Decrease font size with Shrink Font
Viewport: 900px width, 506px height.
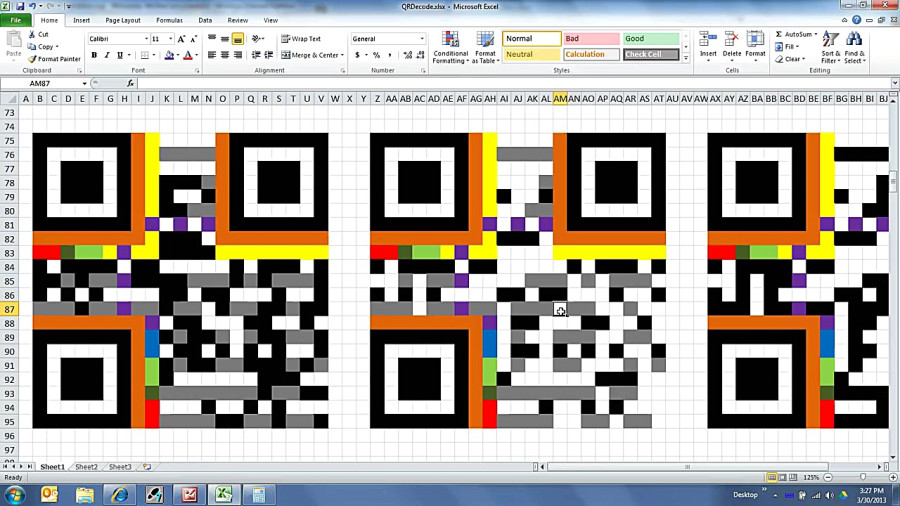pos(193,39)
